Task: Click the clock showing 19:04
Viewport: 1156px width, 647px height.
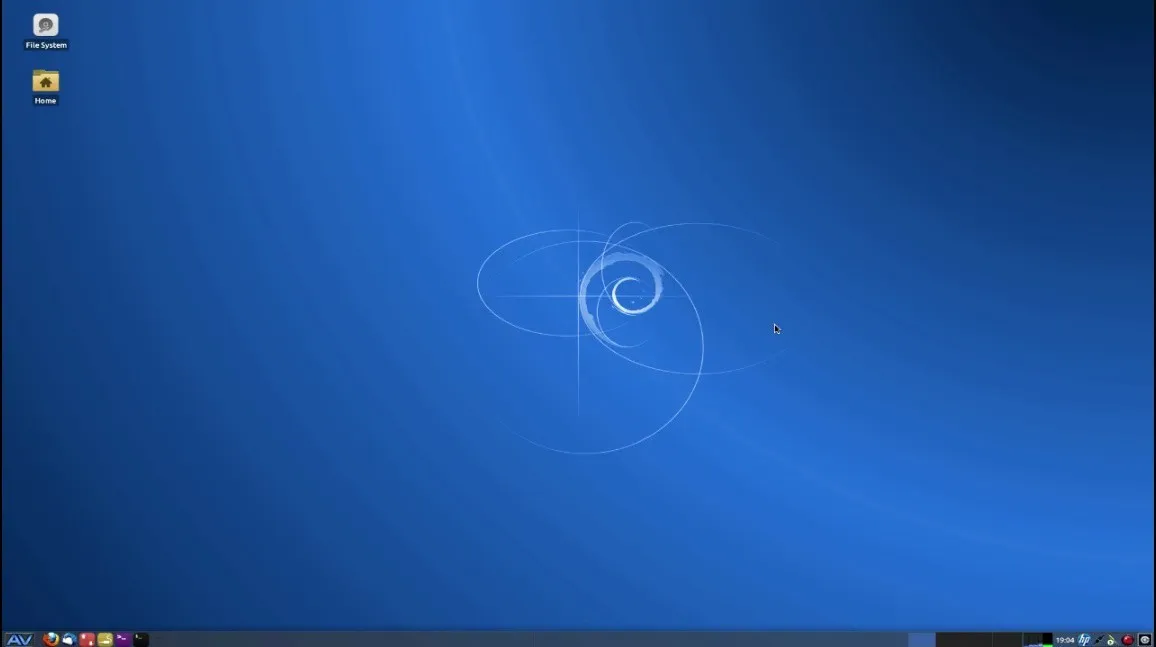Action: pyautogui.click(x=1064, y=639)
